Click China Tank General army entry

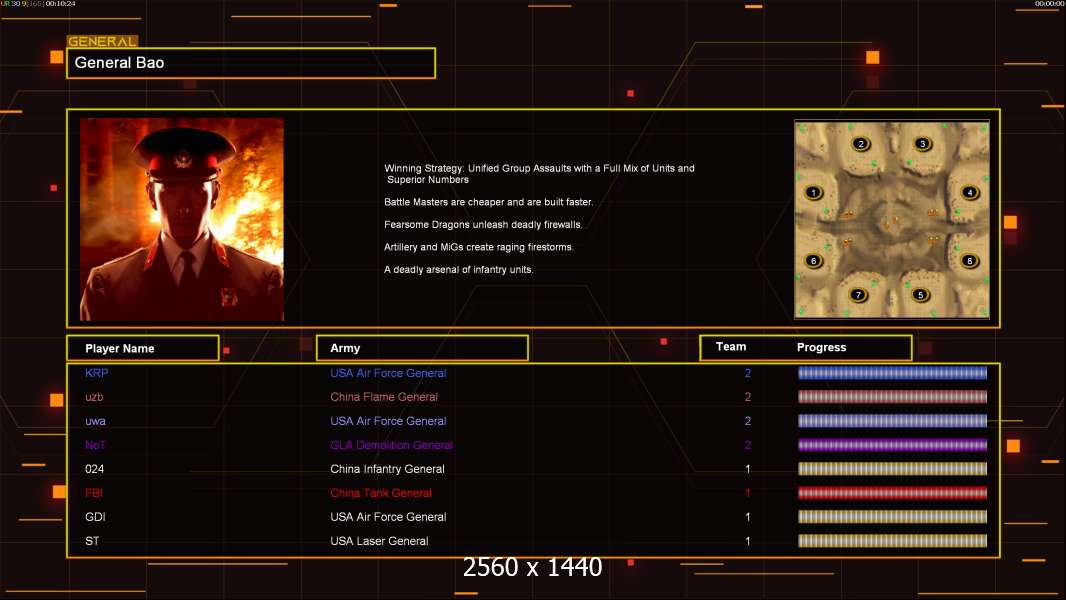pos(381,493)
